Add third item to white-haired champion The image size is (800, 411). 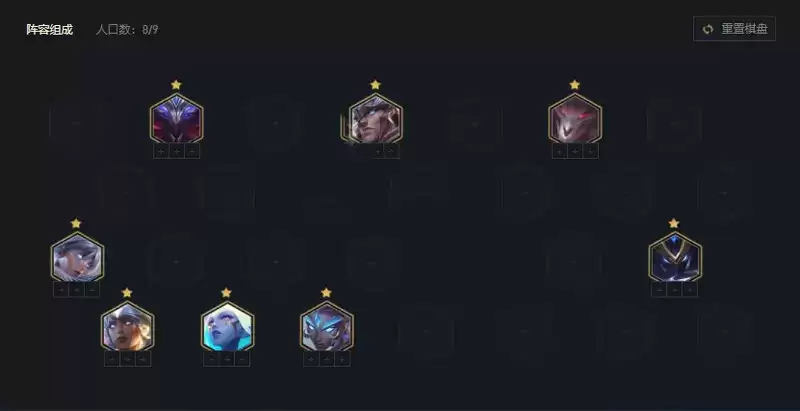click(92, 290)
